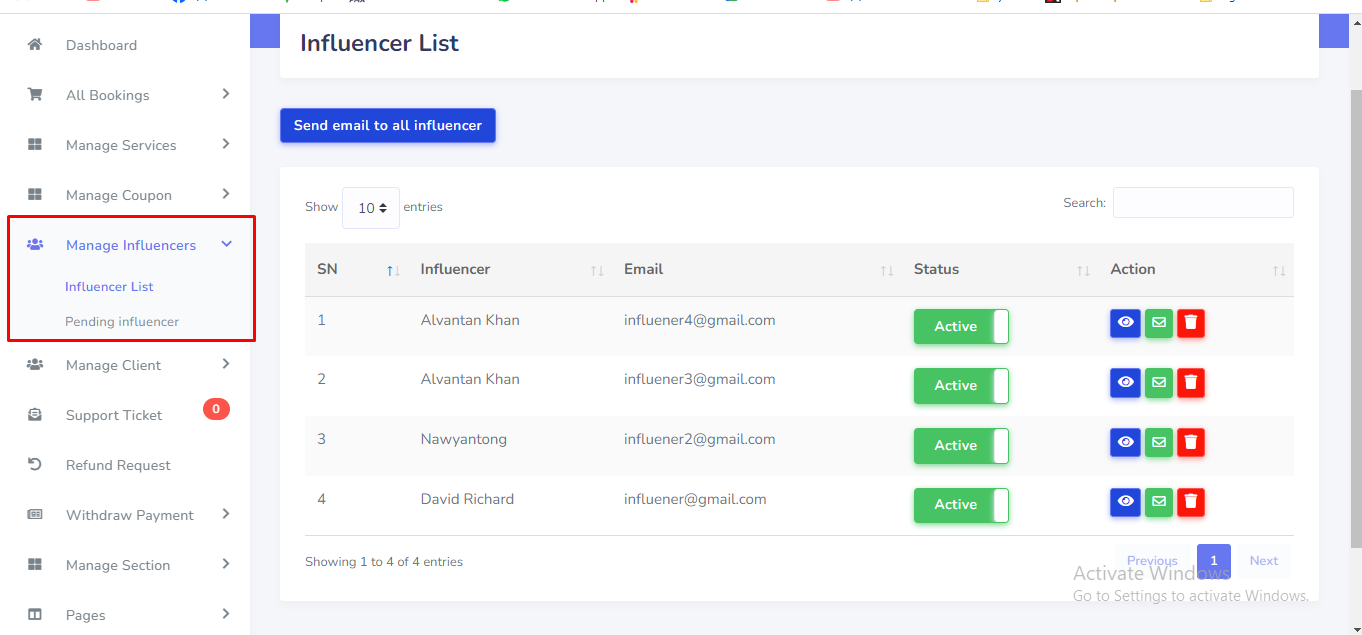Go to pagination page 1 button
The width and height of the screenshot is (1362, 635).
point(1213,561)
